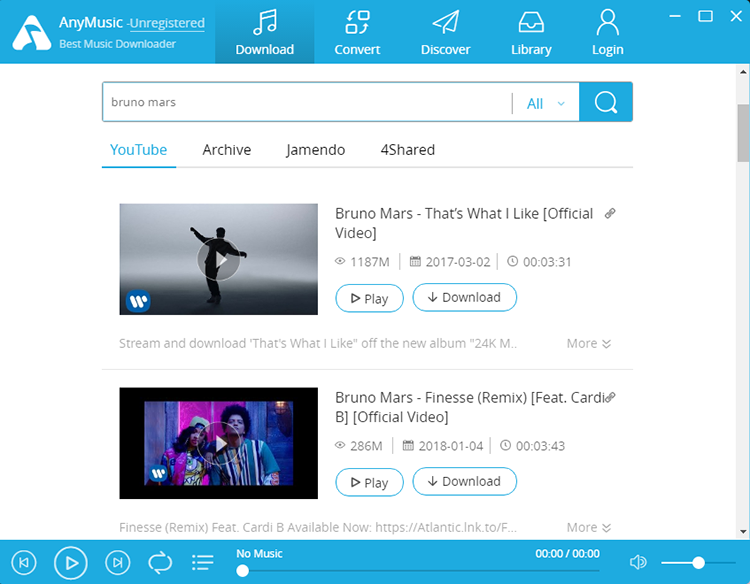Click the vertical scrollbar thumb
This screenshot has height=584, width=750.
click(743, 133)
